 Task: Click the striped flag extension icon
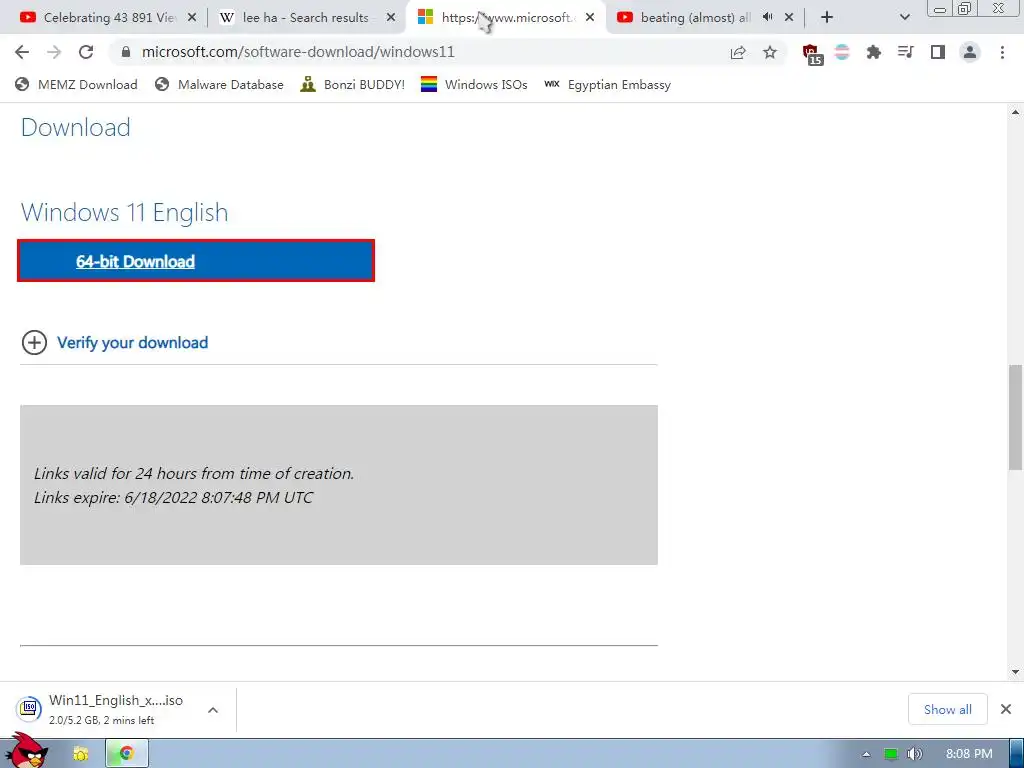[x=842, y=52]
